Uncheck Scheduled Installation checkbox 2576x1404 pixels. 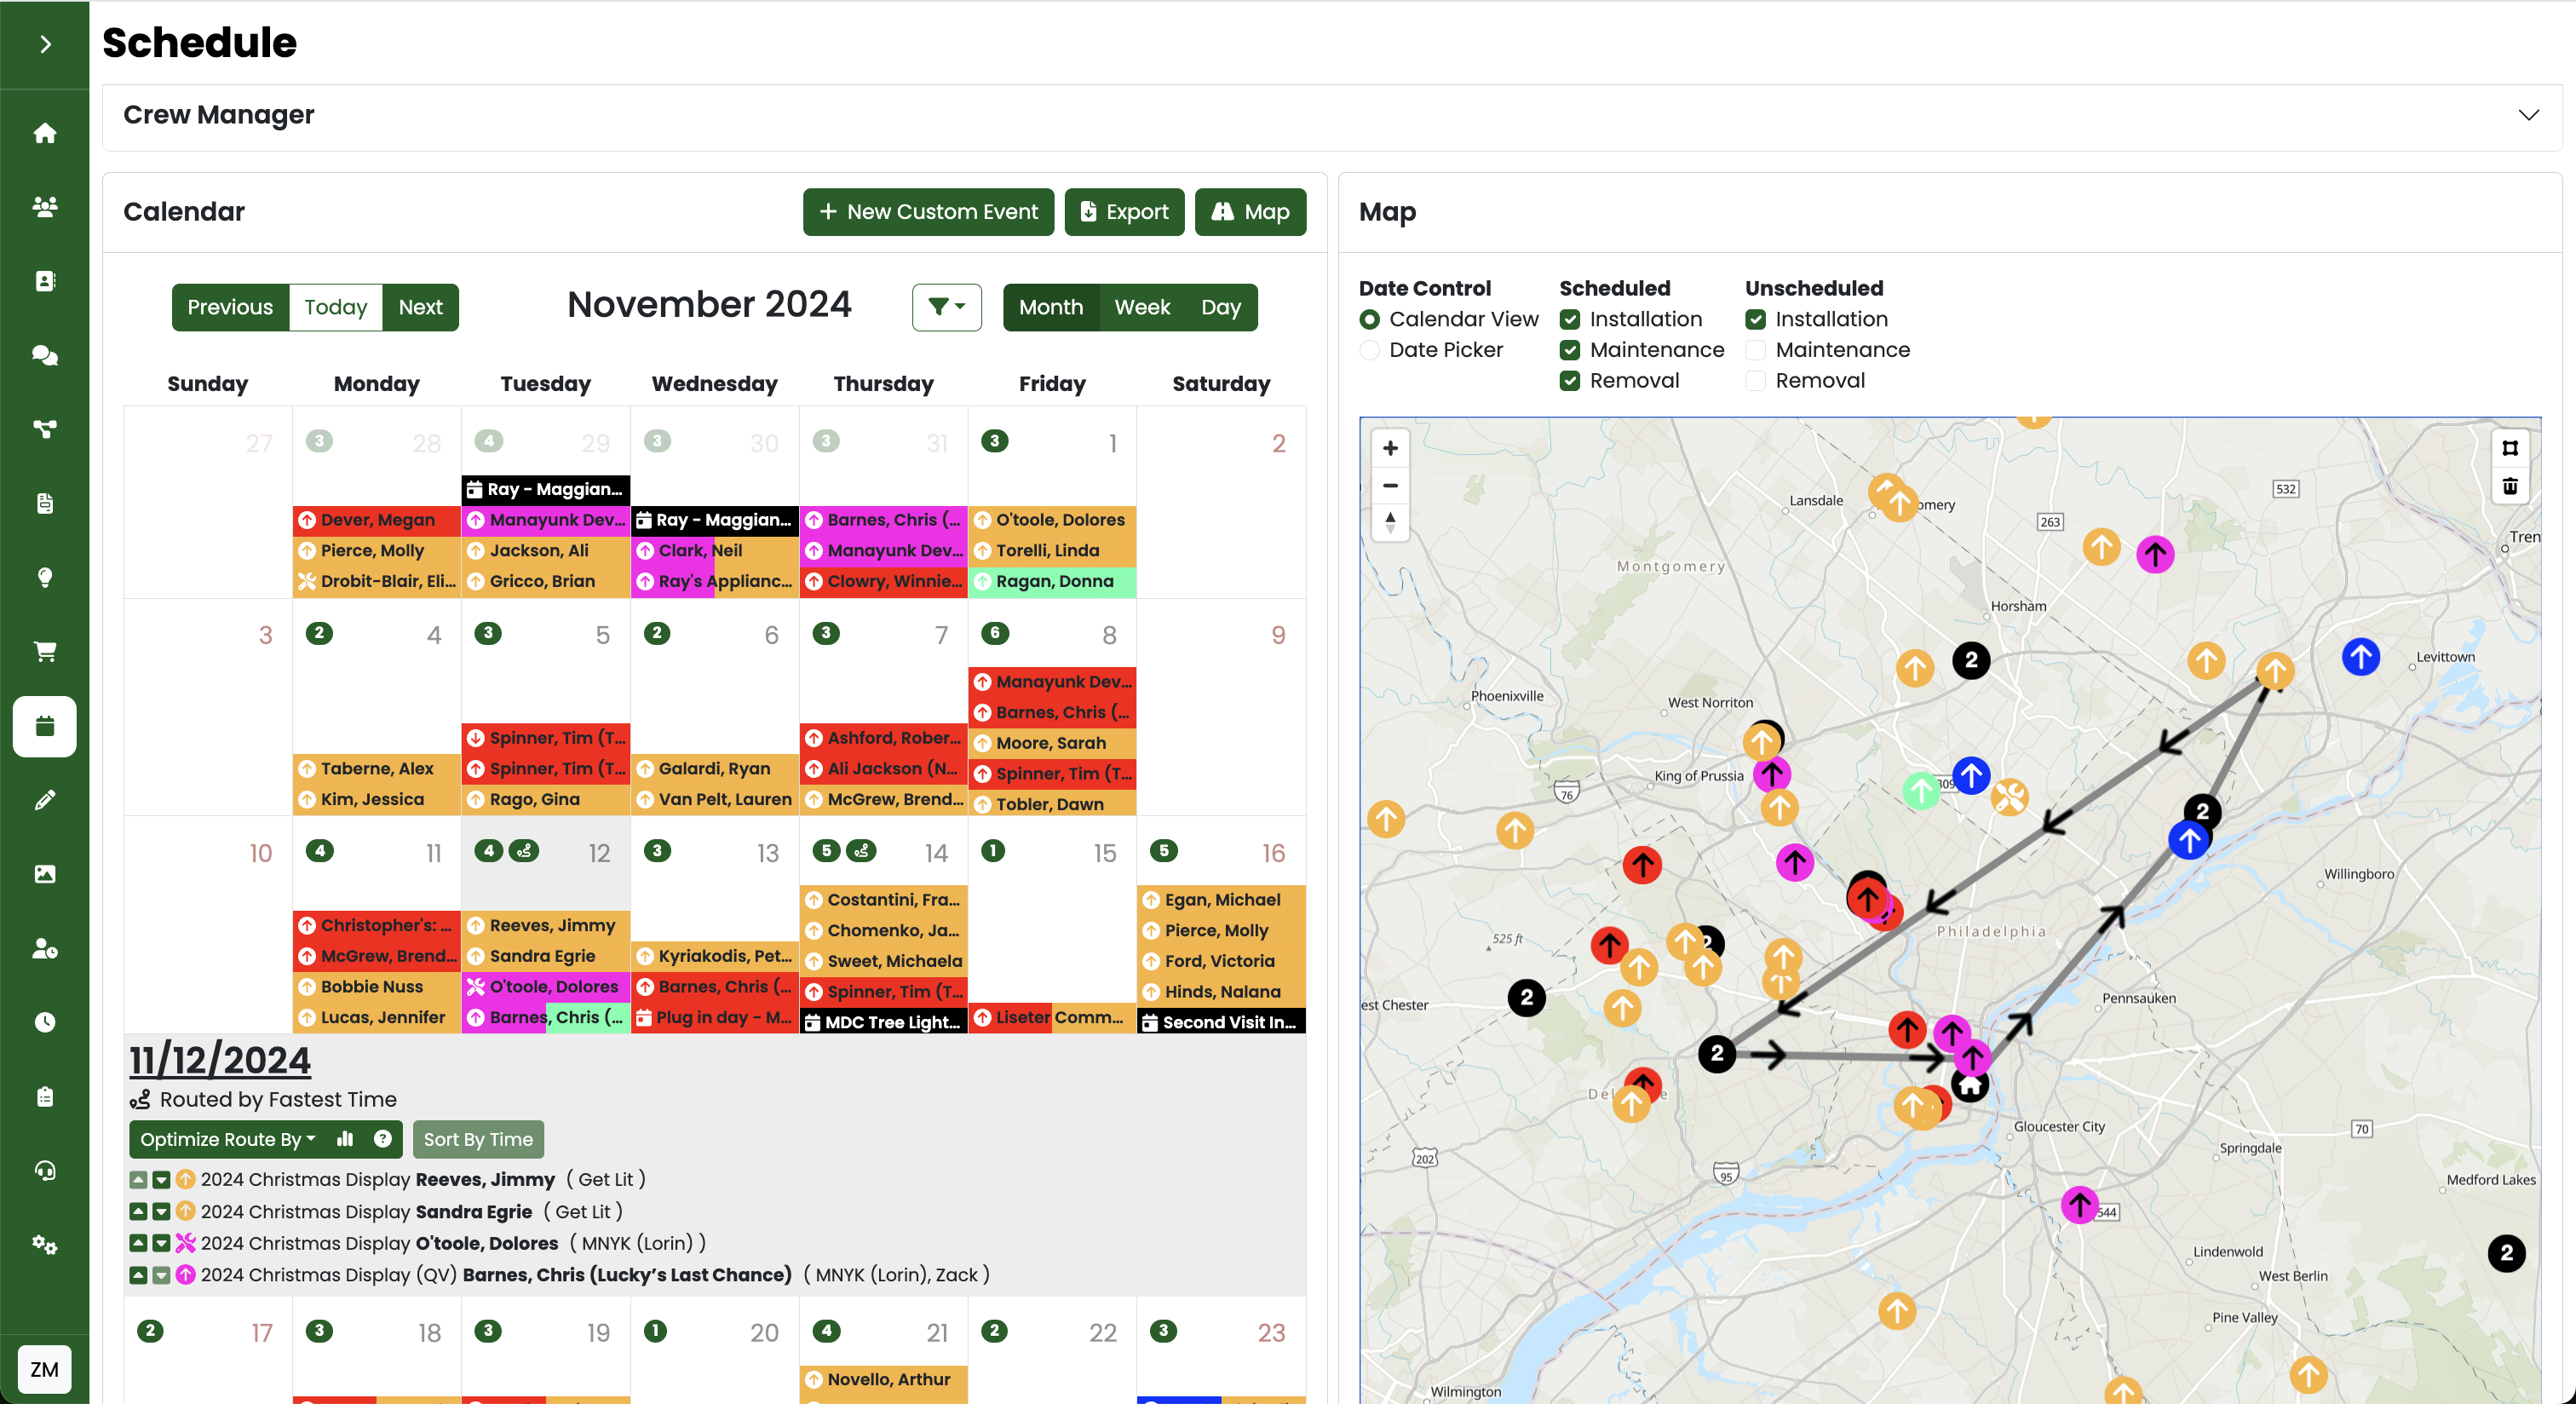pyautogui.click(x=1570, y=319)
